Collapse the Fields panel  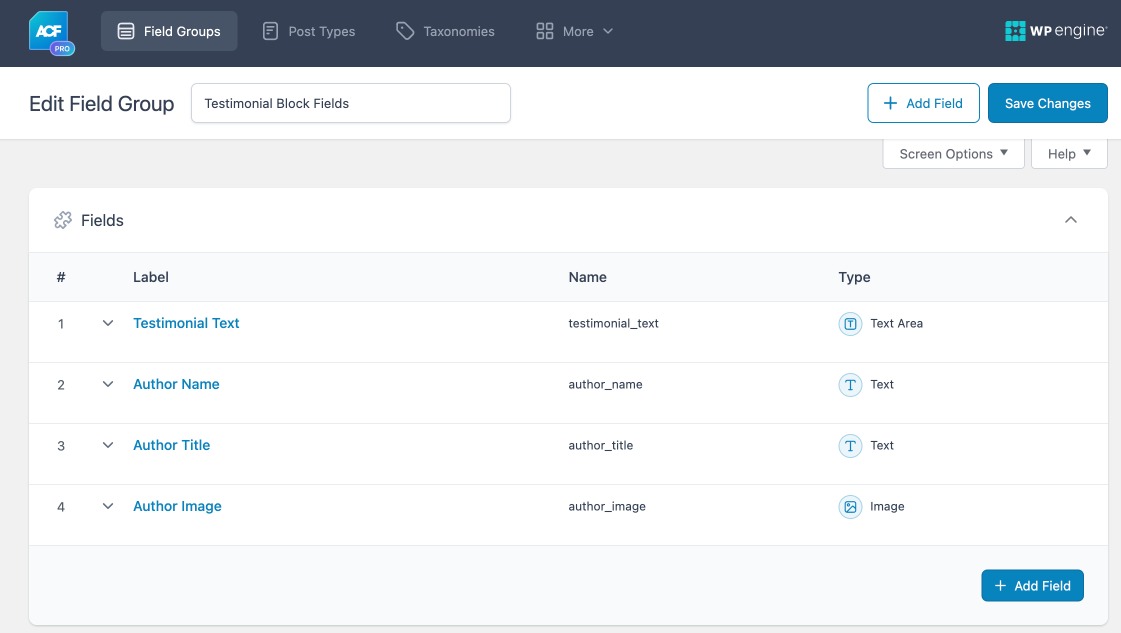(1070, 220)
